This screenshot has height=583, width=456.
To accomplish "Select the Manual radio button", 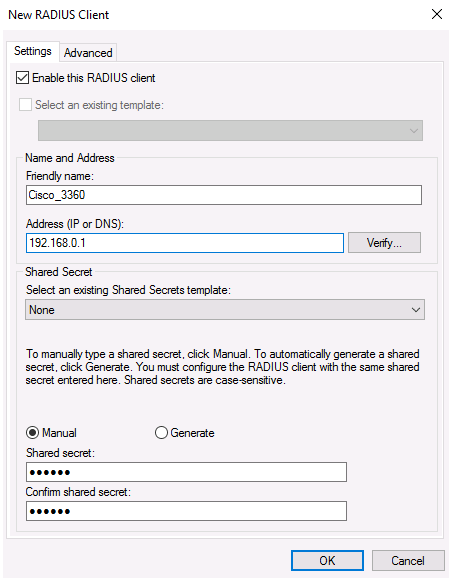I will point(33,433).
